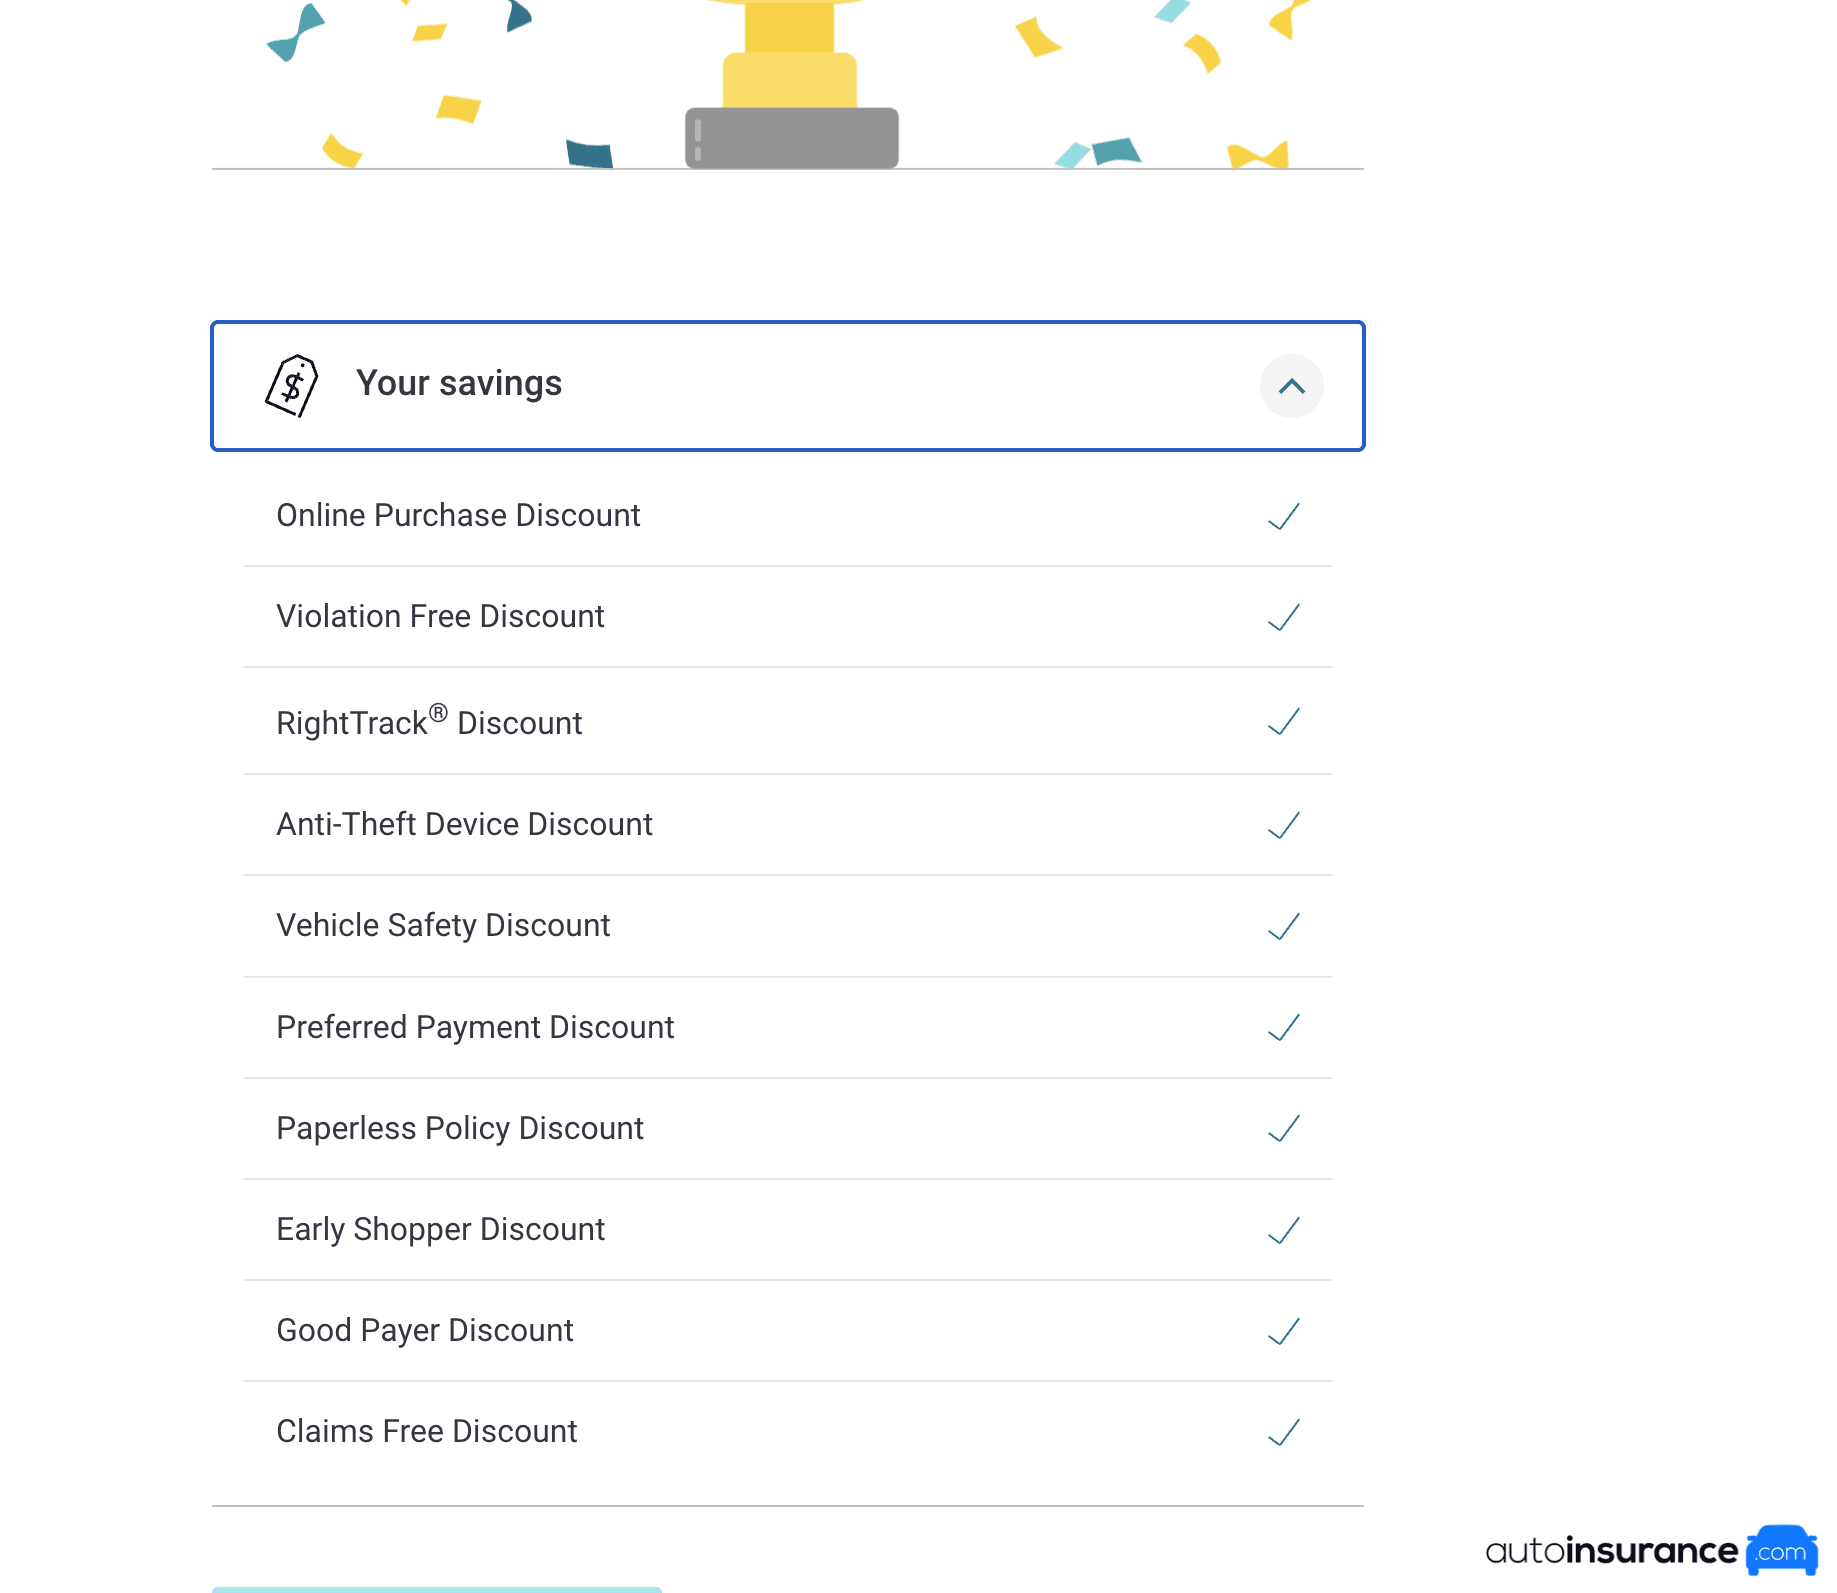
Task: Select the Good Payer Discount row
Action: [788, 1331]
